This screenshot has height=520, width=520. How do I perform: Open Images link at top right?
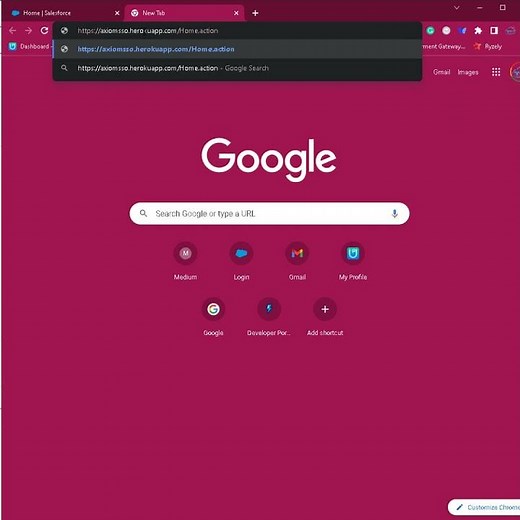pos(468,72)
